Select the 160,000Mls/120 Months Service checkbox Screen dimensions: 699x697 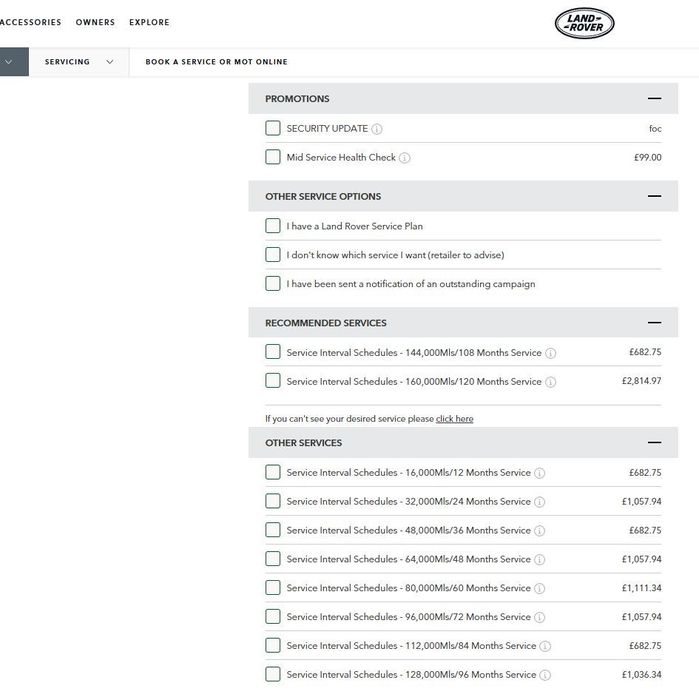[x=273, y=381]
